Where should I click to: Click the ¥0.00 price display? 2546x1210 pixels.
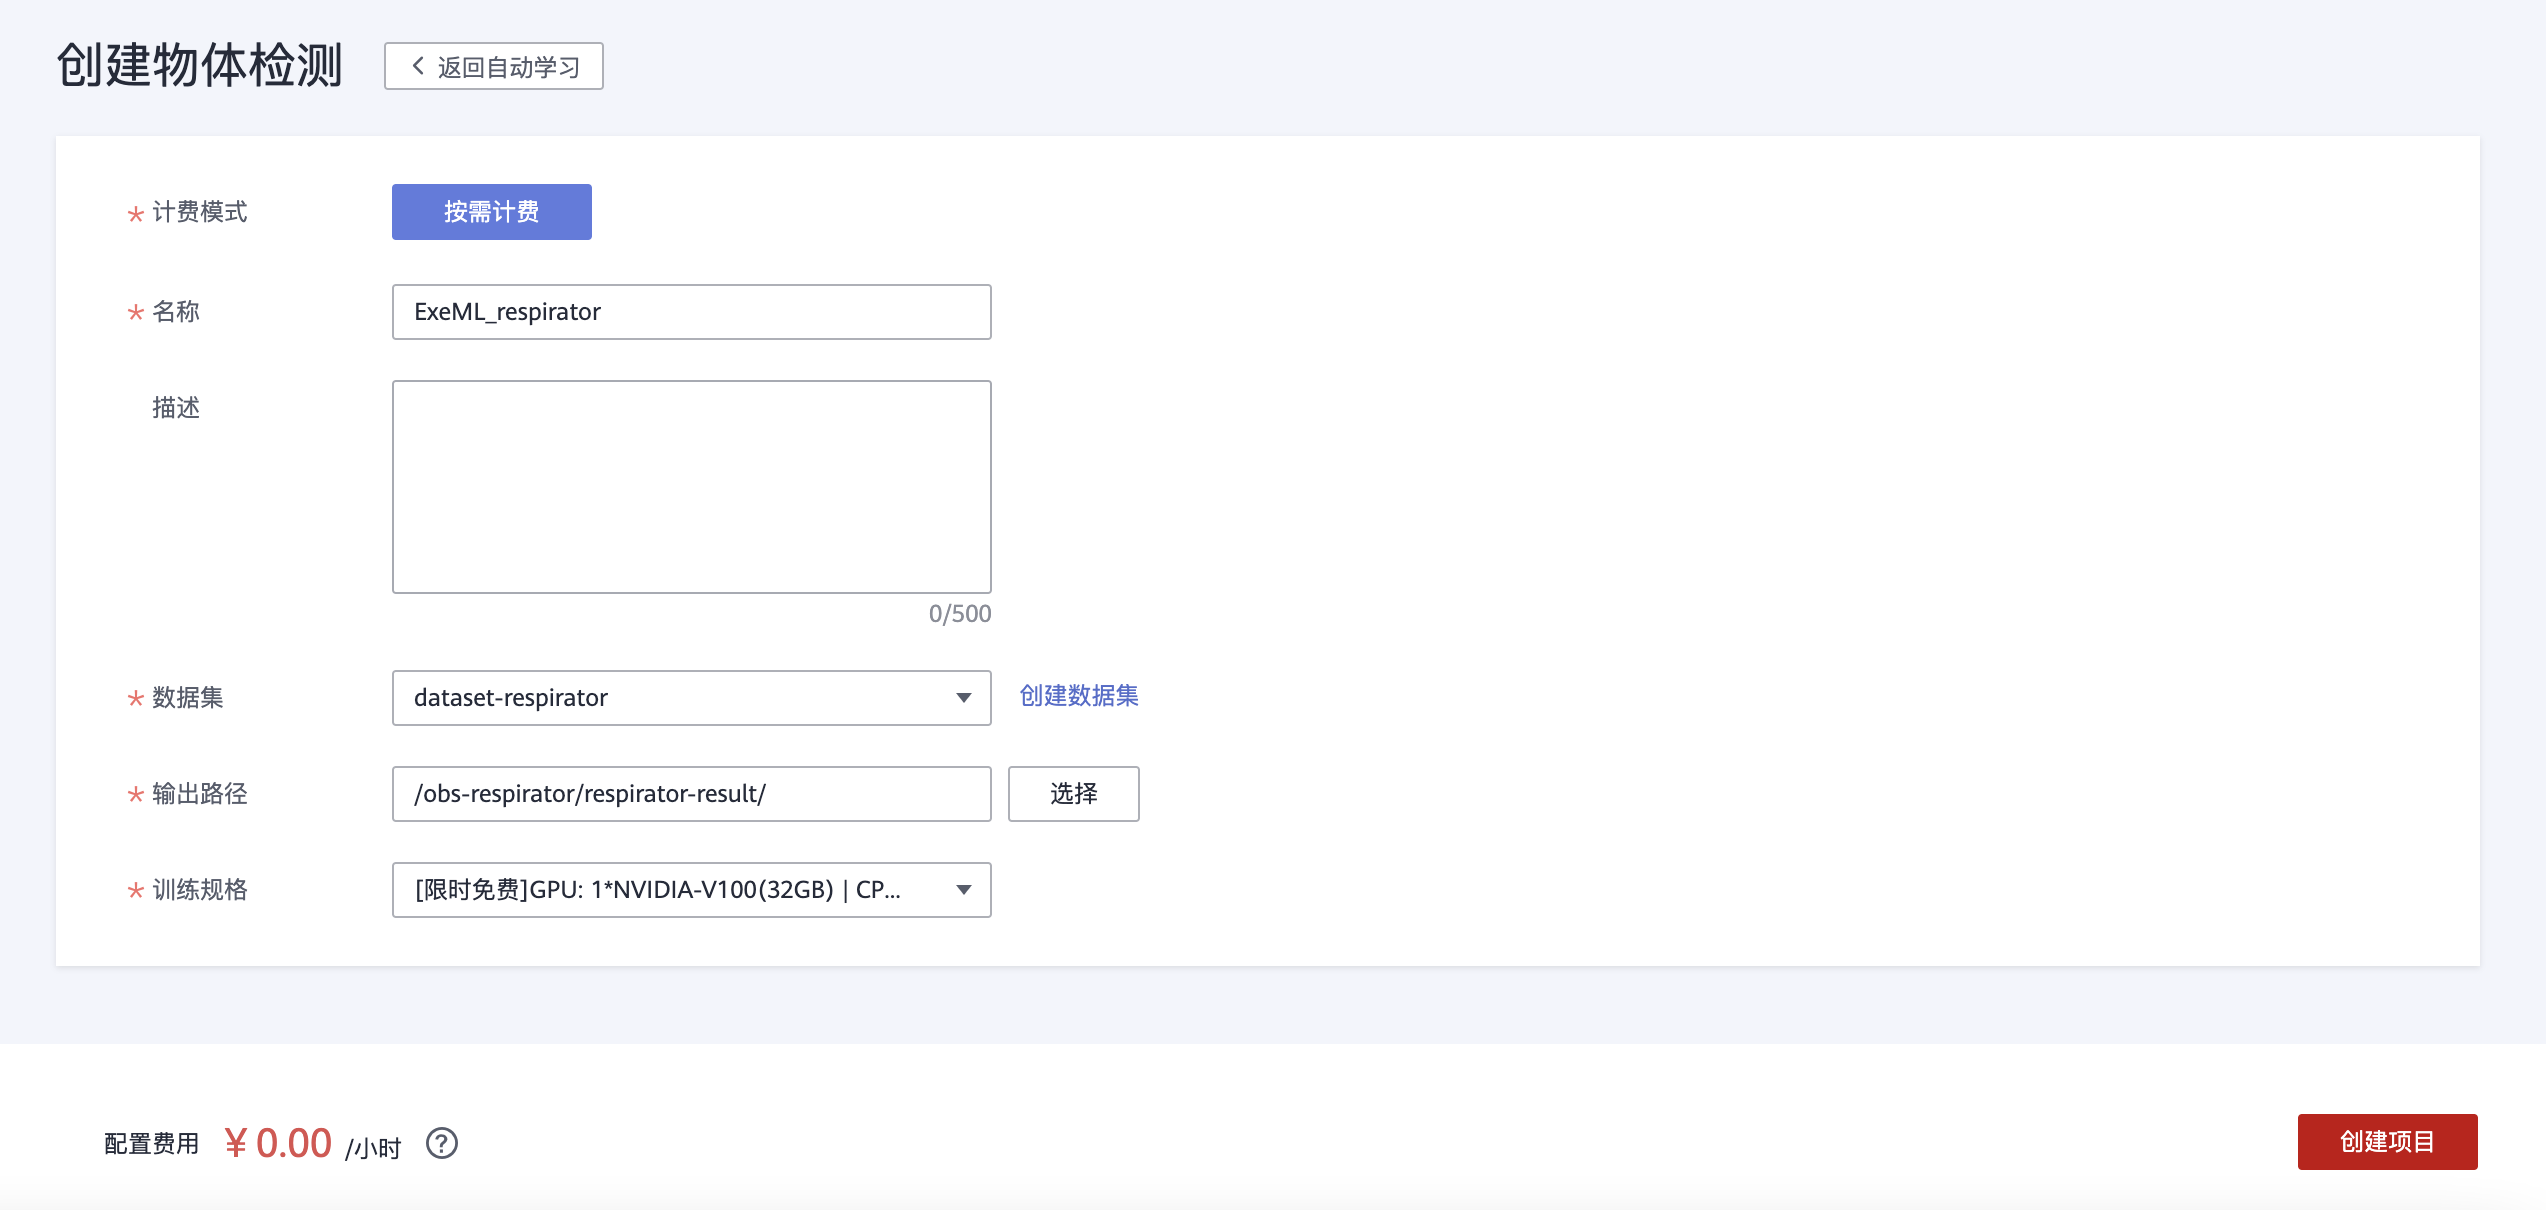tap(278, 1143)
